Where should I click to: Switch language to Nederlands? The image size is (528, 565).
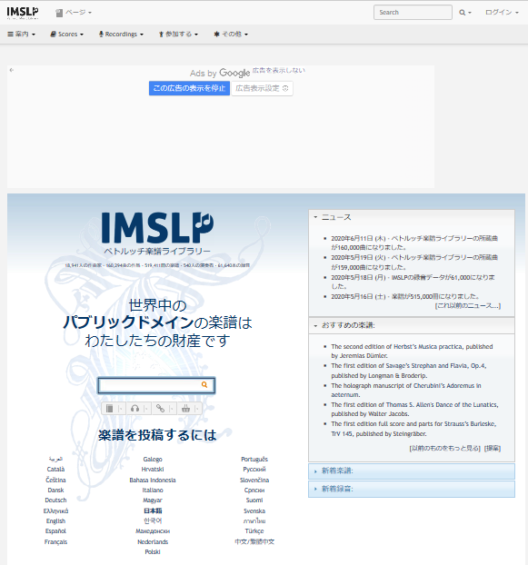152,542
